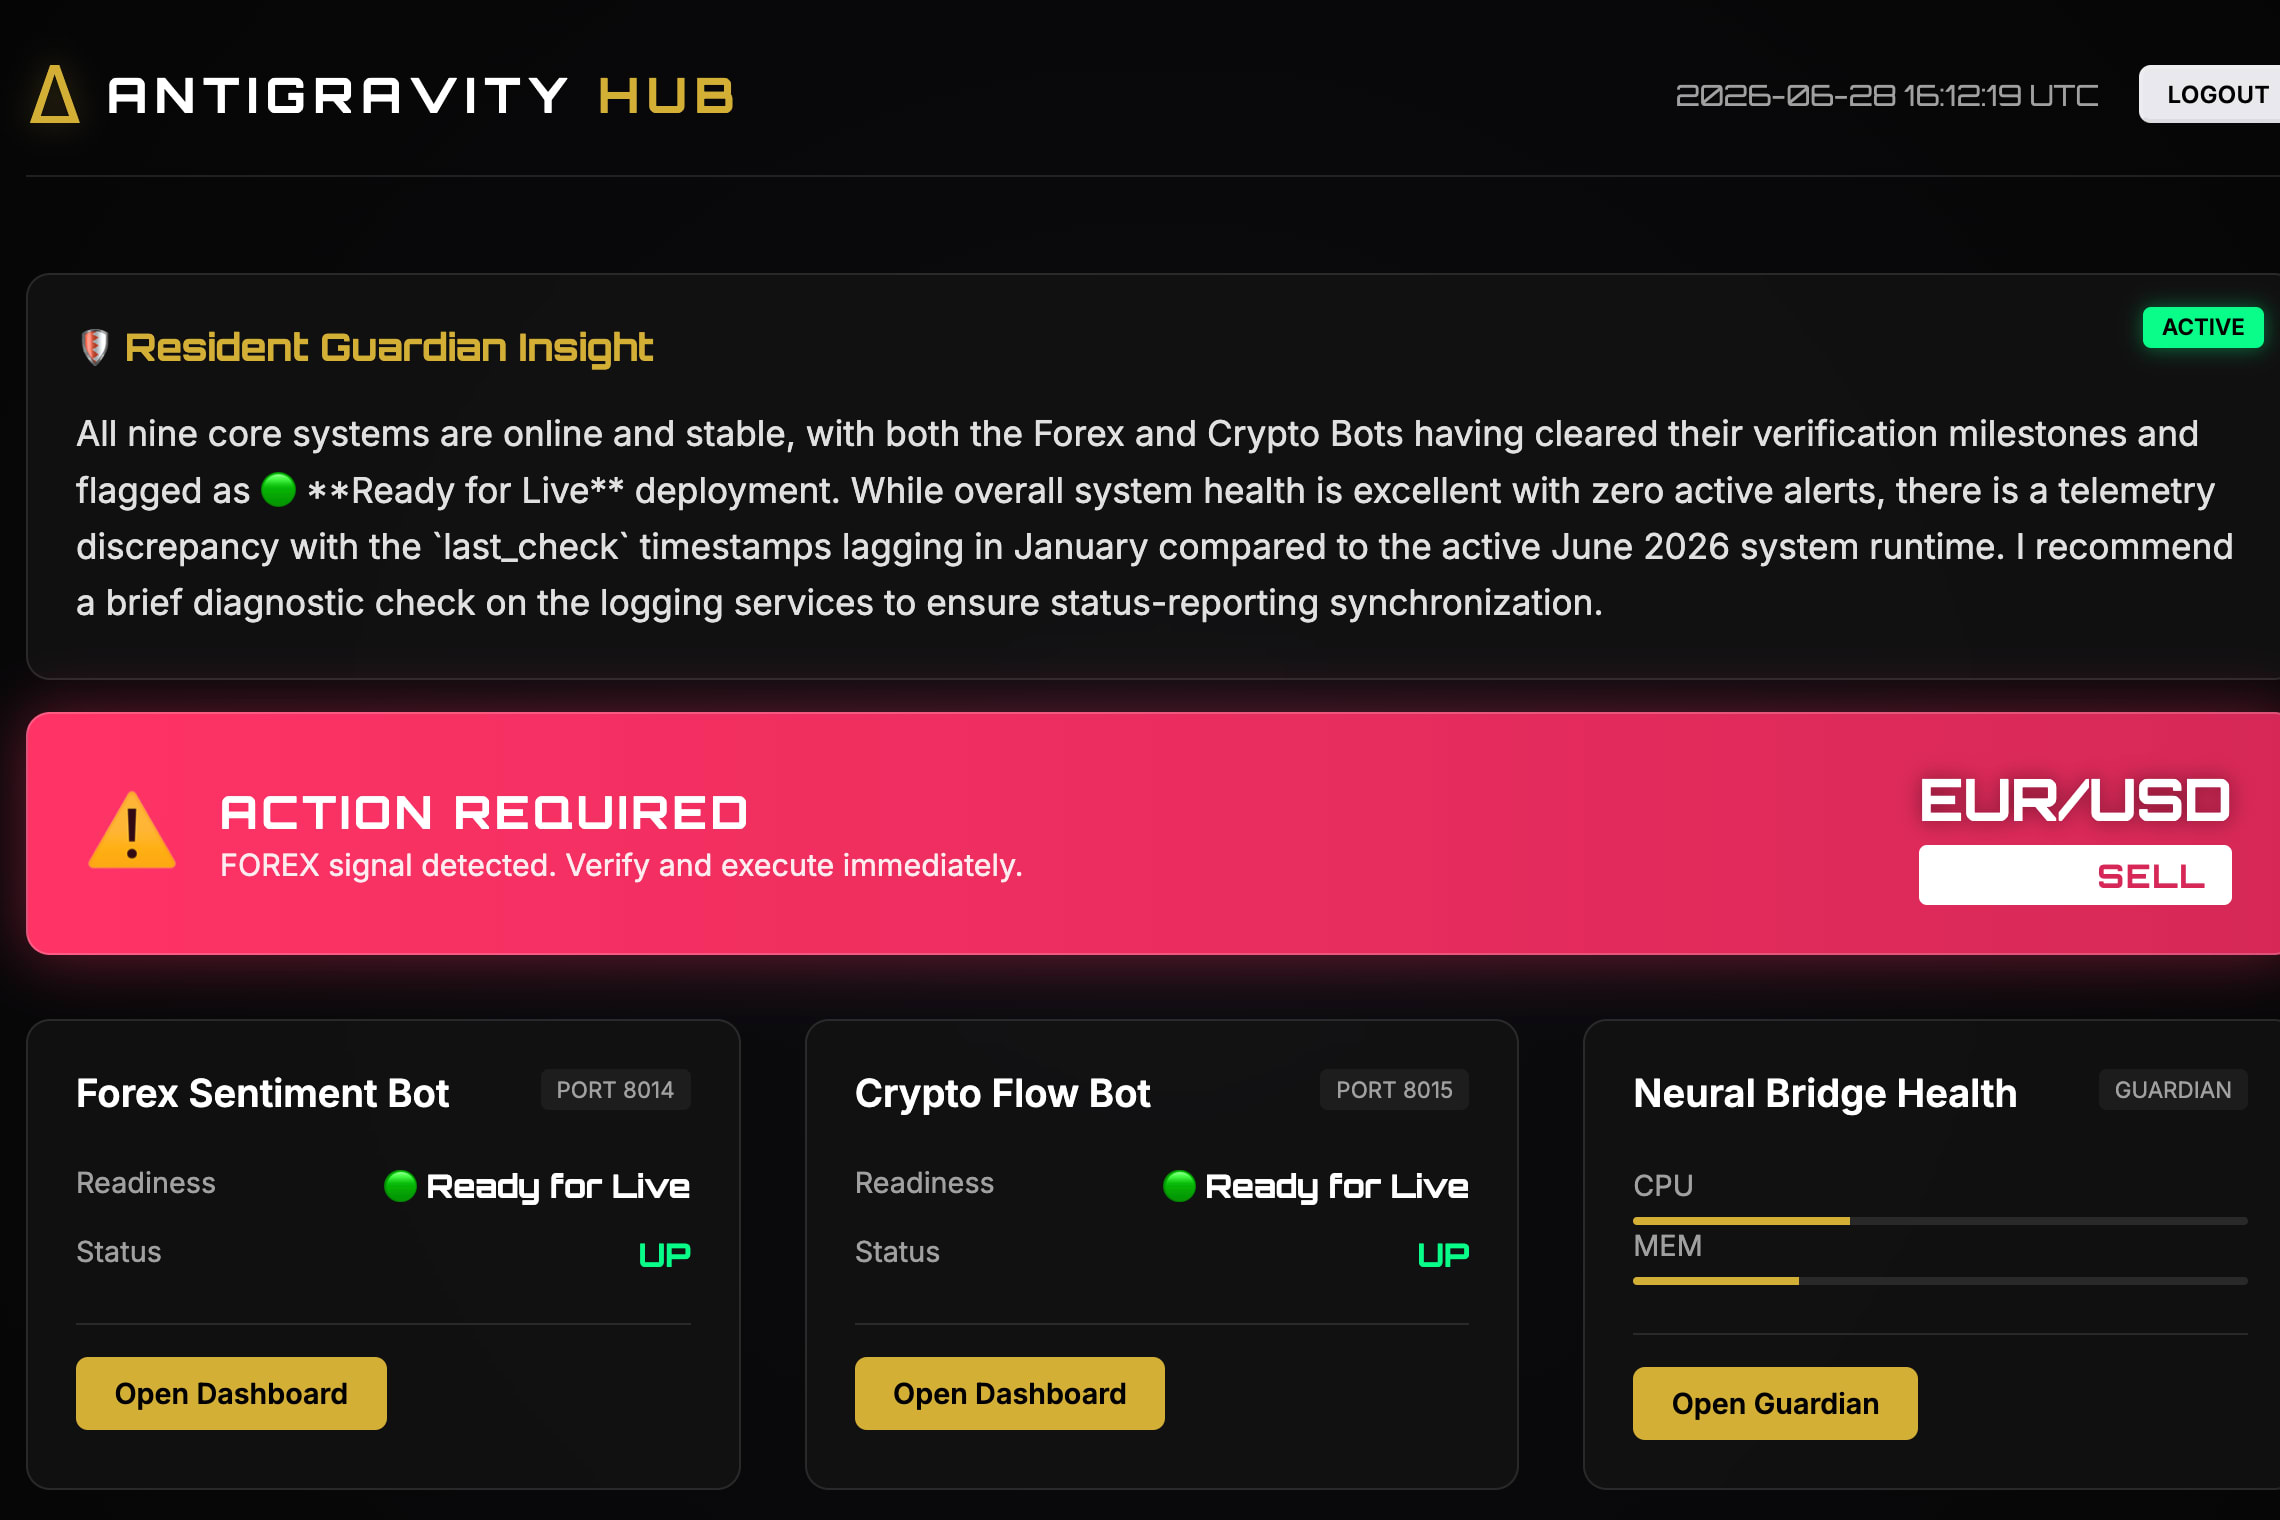The width and height of the screenshot is (2280, 1520).
Task: Click the MEM label
Action: tap(1667, 1246)
